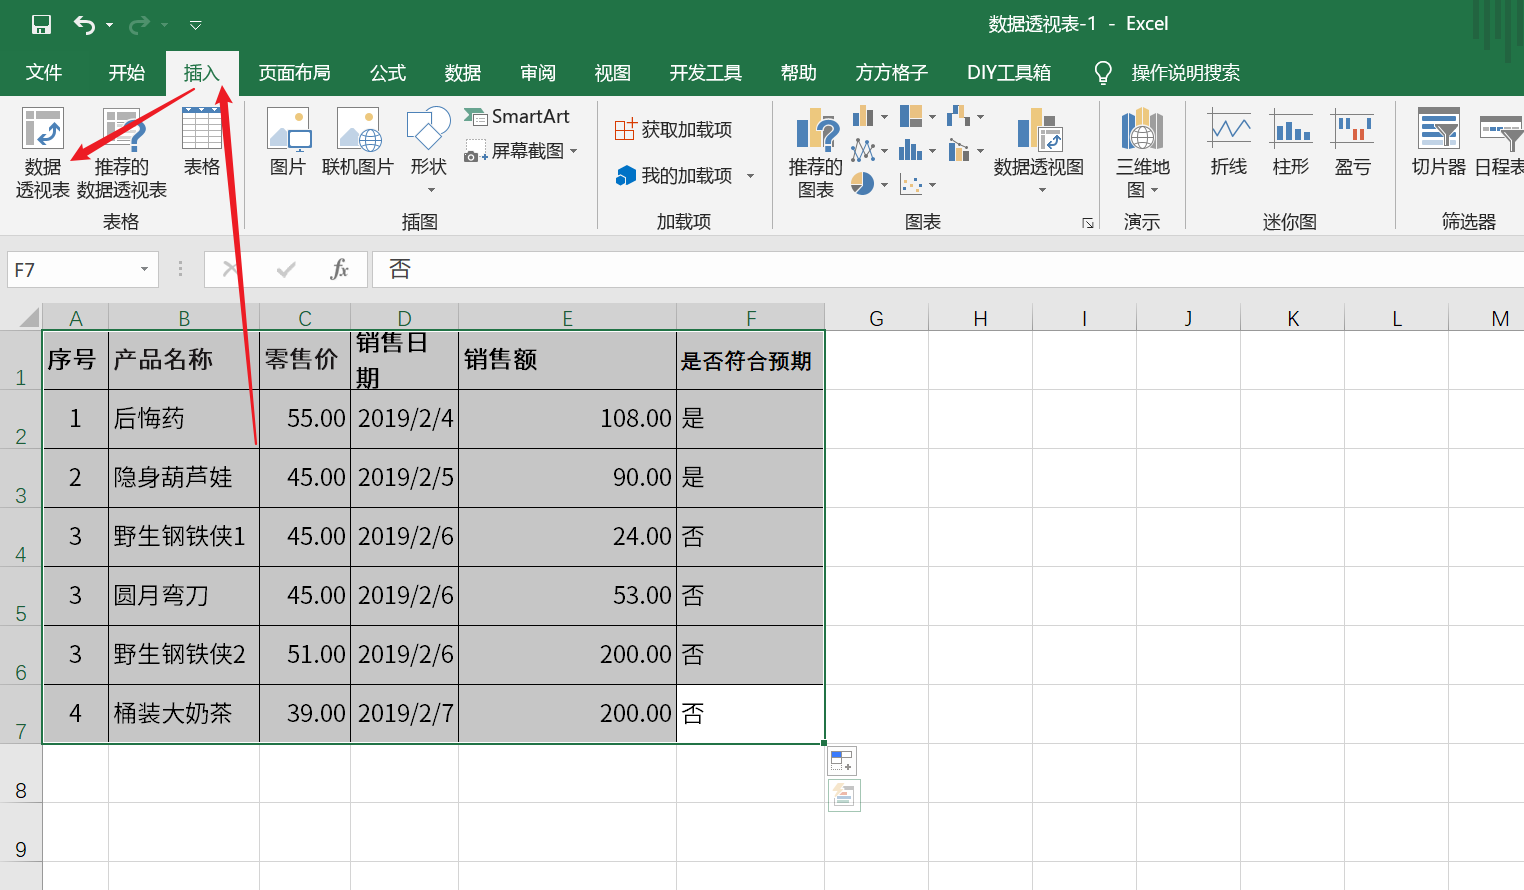Expand My Add-ins (我的加载项) dropdown
This screenshot has width=1524, height=890.
pyautogui.click(x=750, y=176)
